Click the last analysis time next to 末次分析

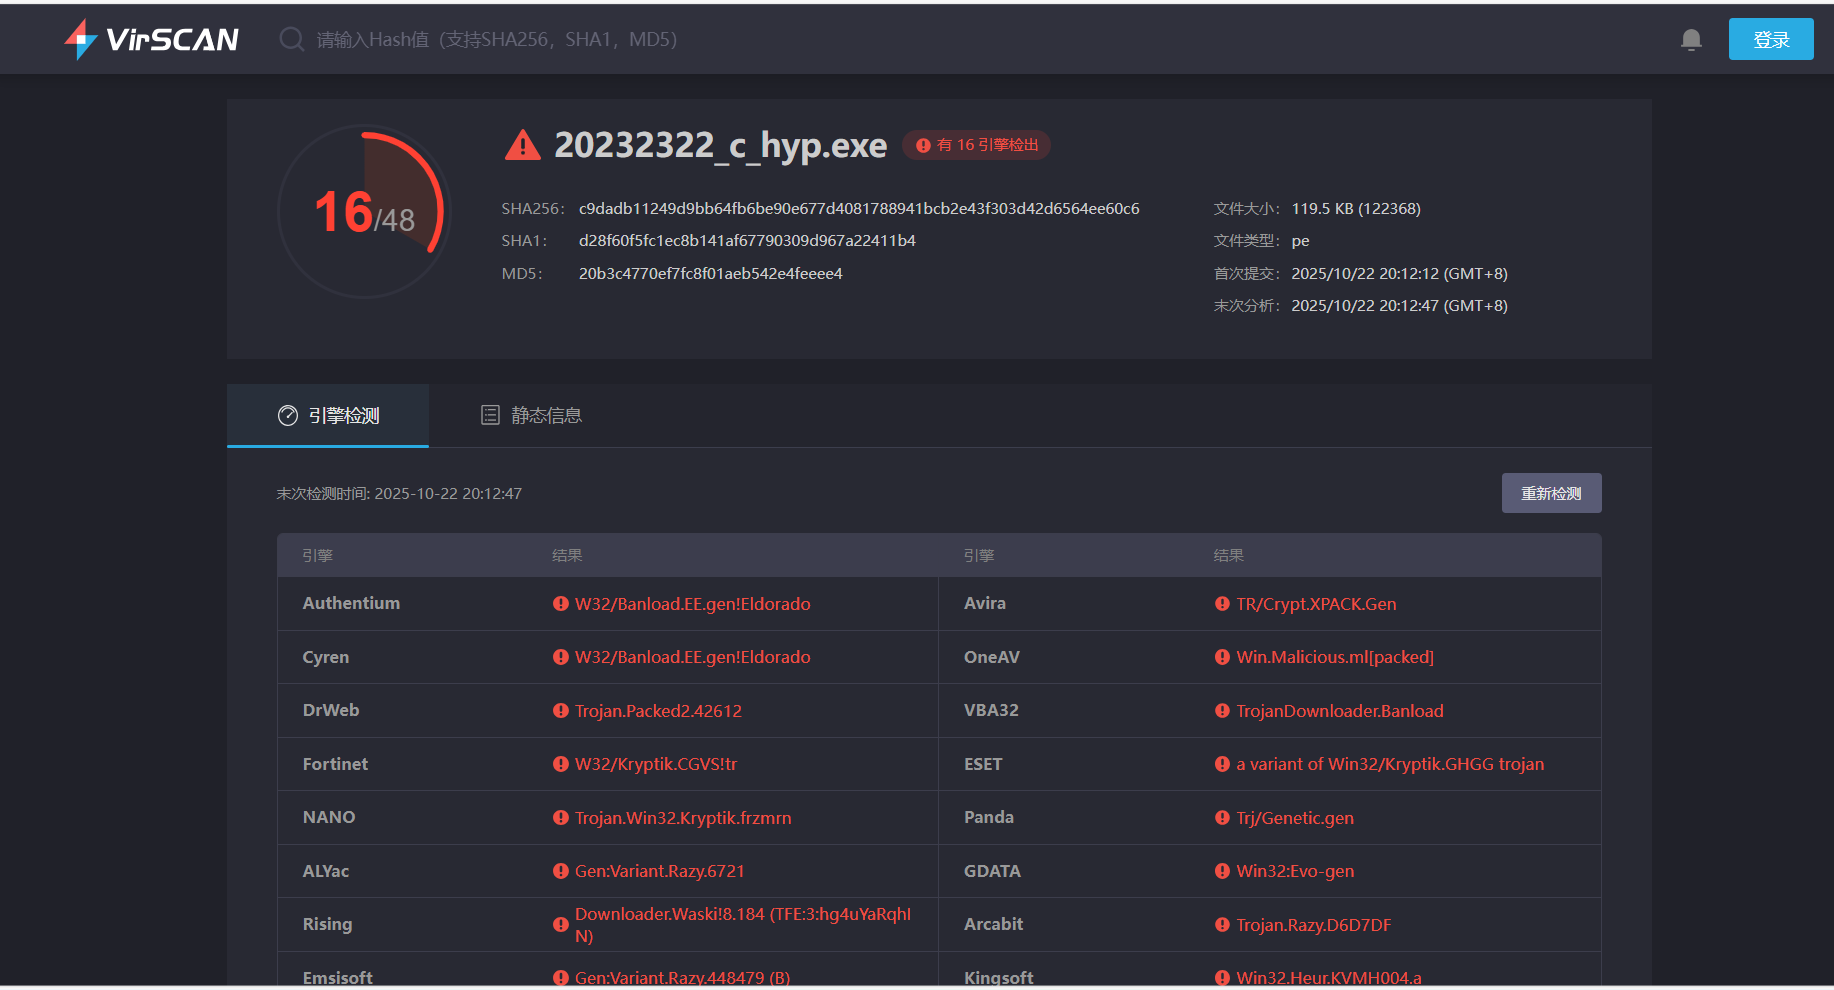click(1399, 306)
